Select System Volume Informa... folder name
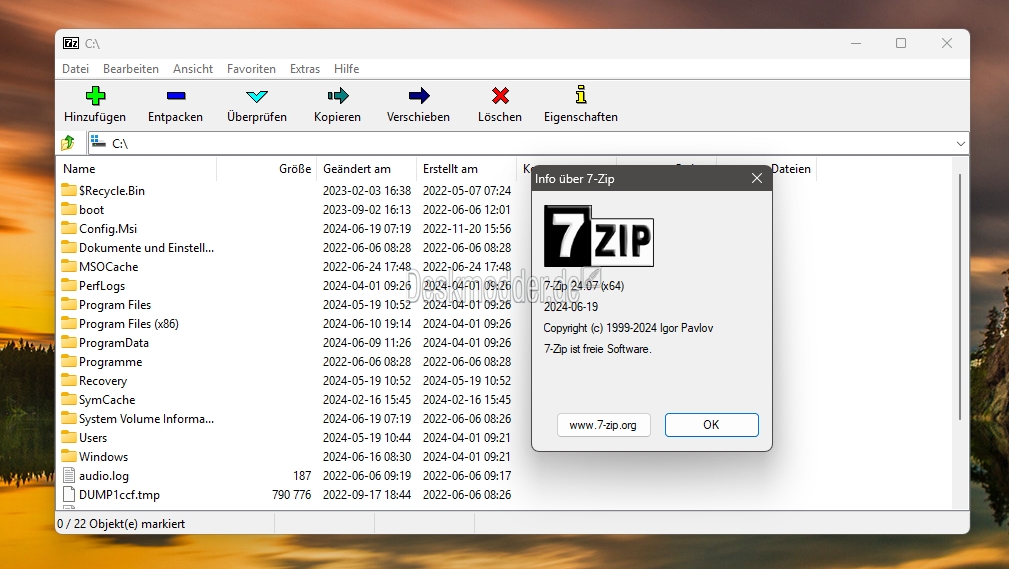 point(146,418)
